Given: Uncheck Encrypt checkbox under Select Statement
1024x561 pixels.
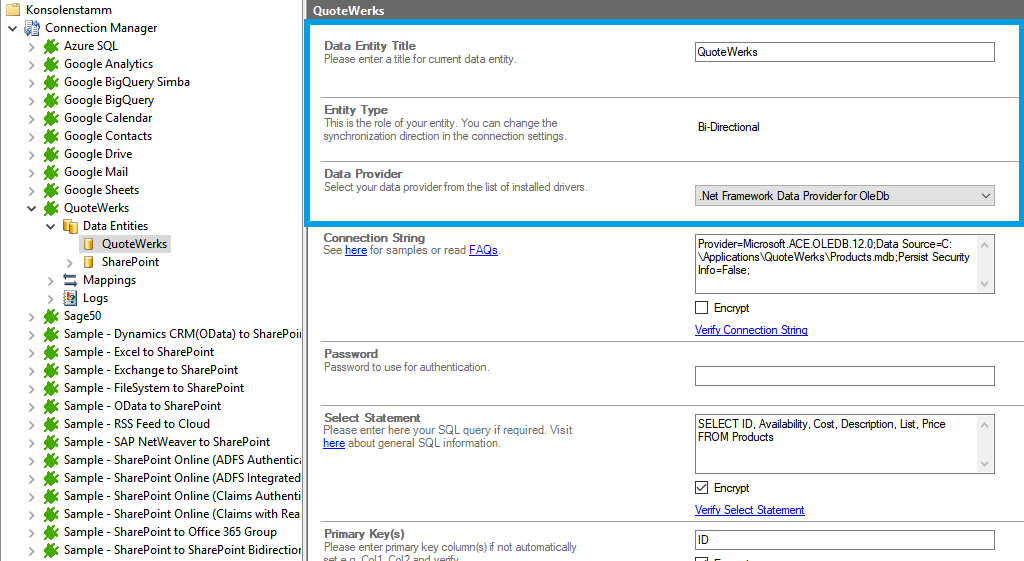Looking at the screenshot, I should point(702,488).
